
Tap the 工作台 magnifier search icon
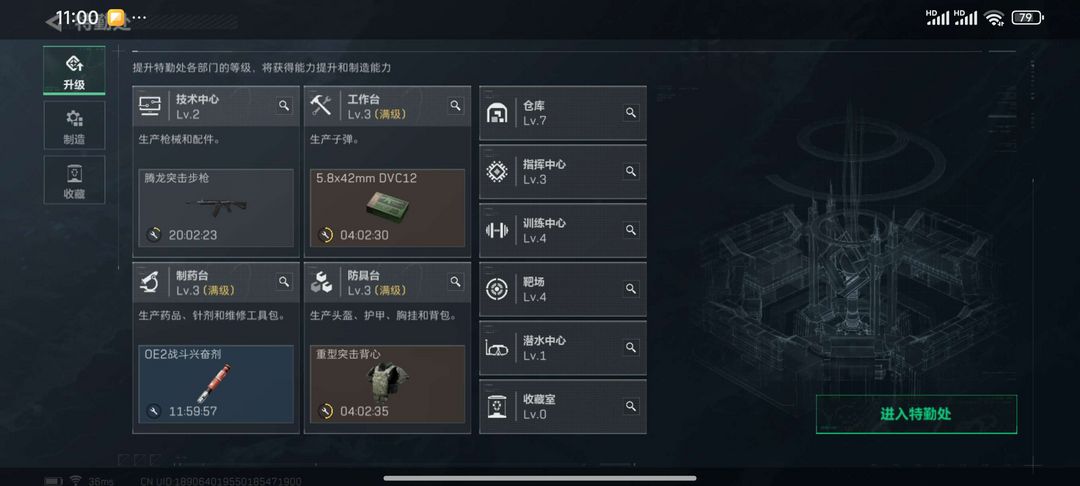455,105
